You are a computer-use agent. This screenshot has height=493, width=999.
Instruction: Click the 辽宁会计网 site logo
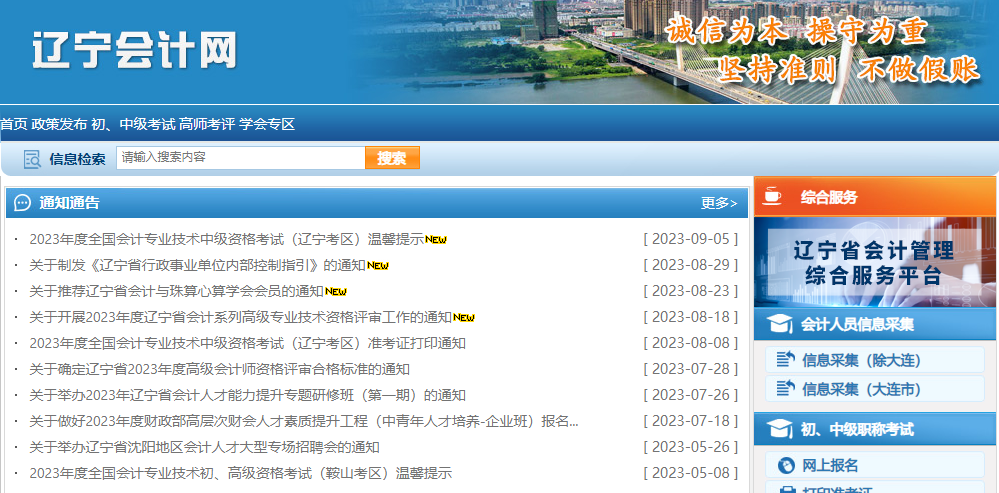134,50
